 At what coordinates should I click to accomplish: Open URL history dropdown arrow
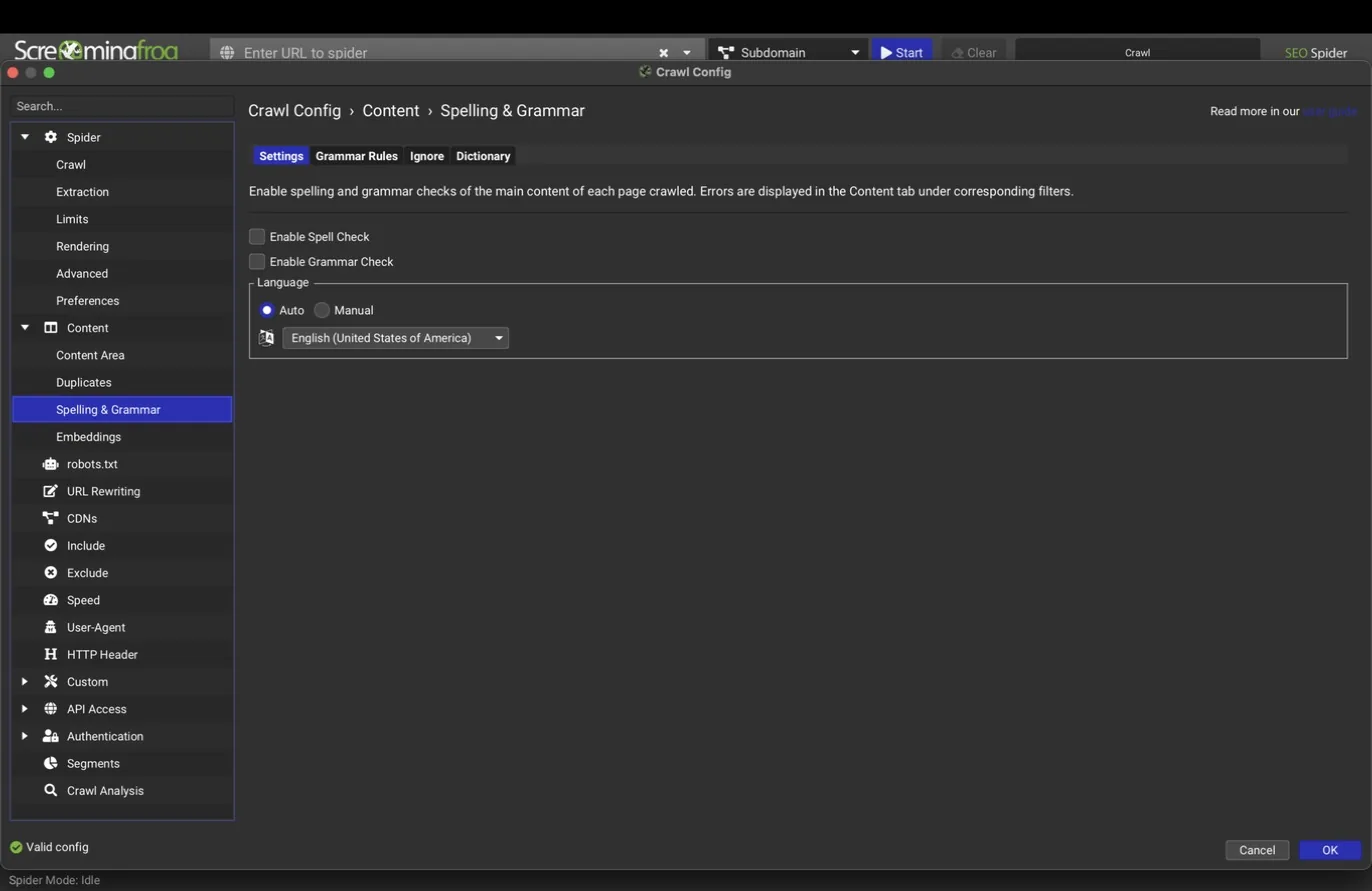[x=687, y=53]
